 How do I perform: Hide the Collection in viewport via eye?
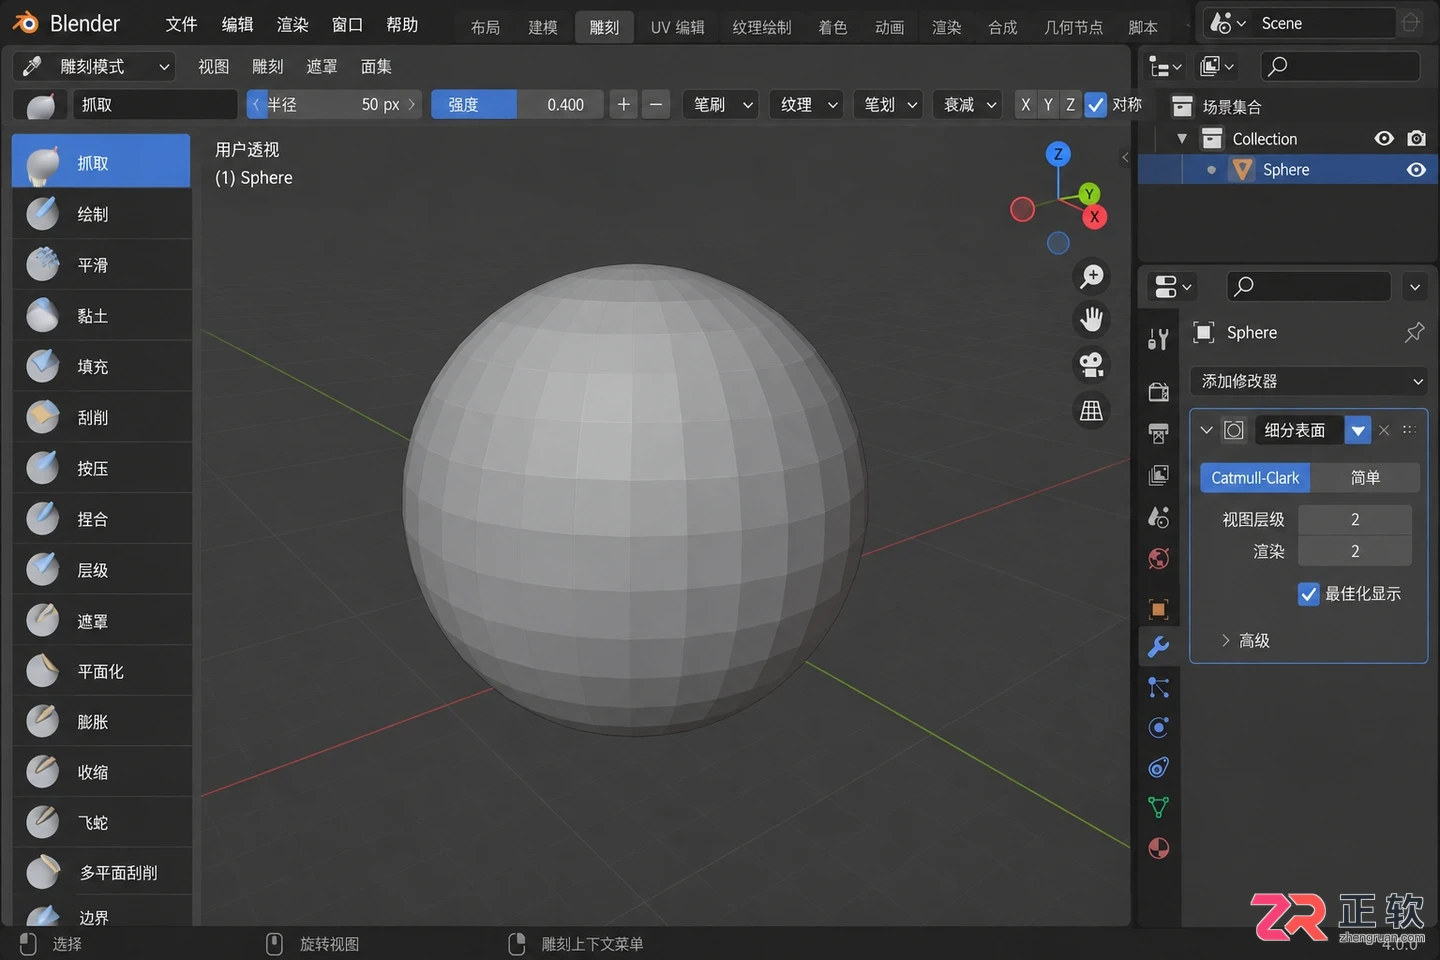click(x=1384, y=138)
